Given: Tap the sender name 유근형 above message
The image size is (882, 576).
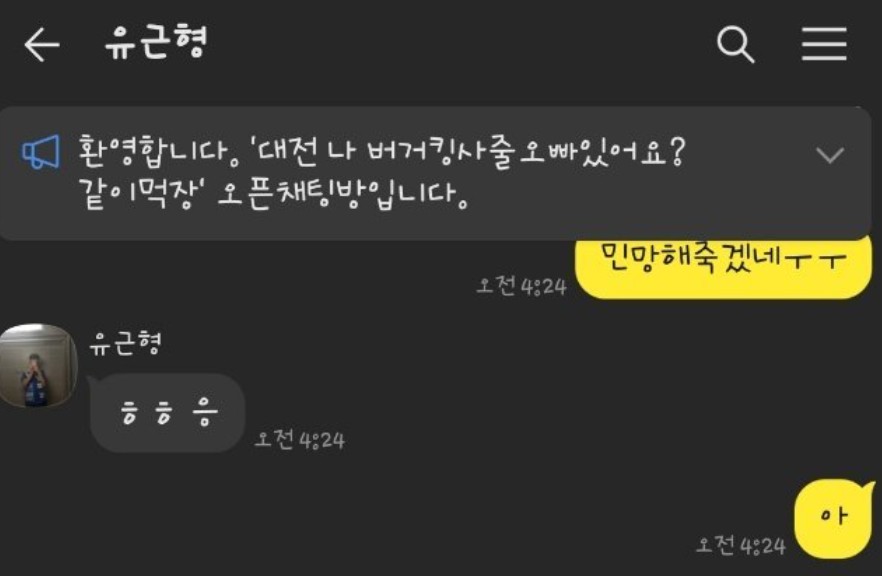Looking at the screenshot, I should click(x=125, y=343).
